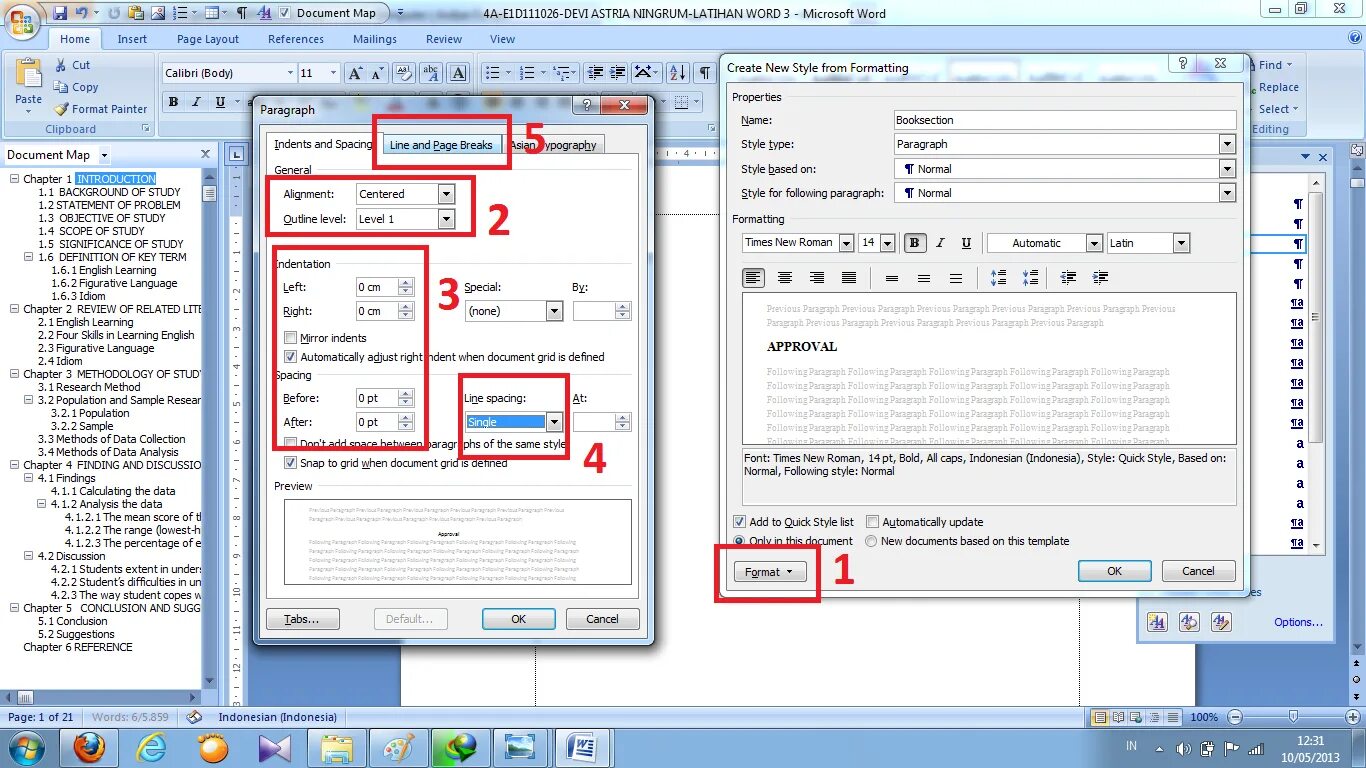Open the Review ribbon tab
The height and width of the screenshot is (768, 1366).
444,39
